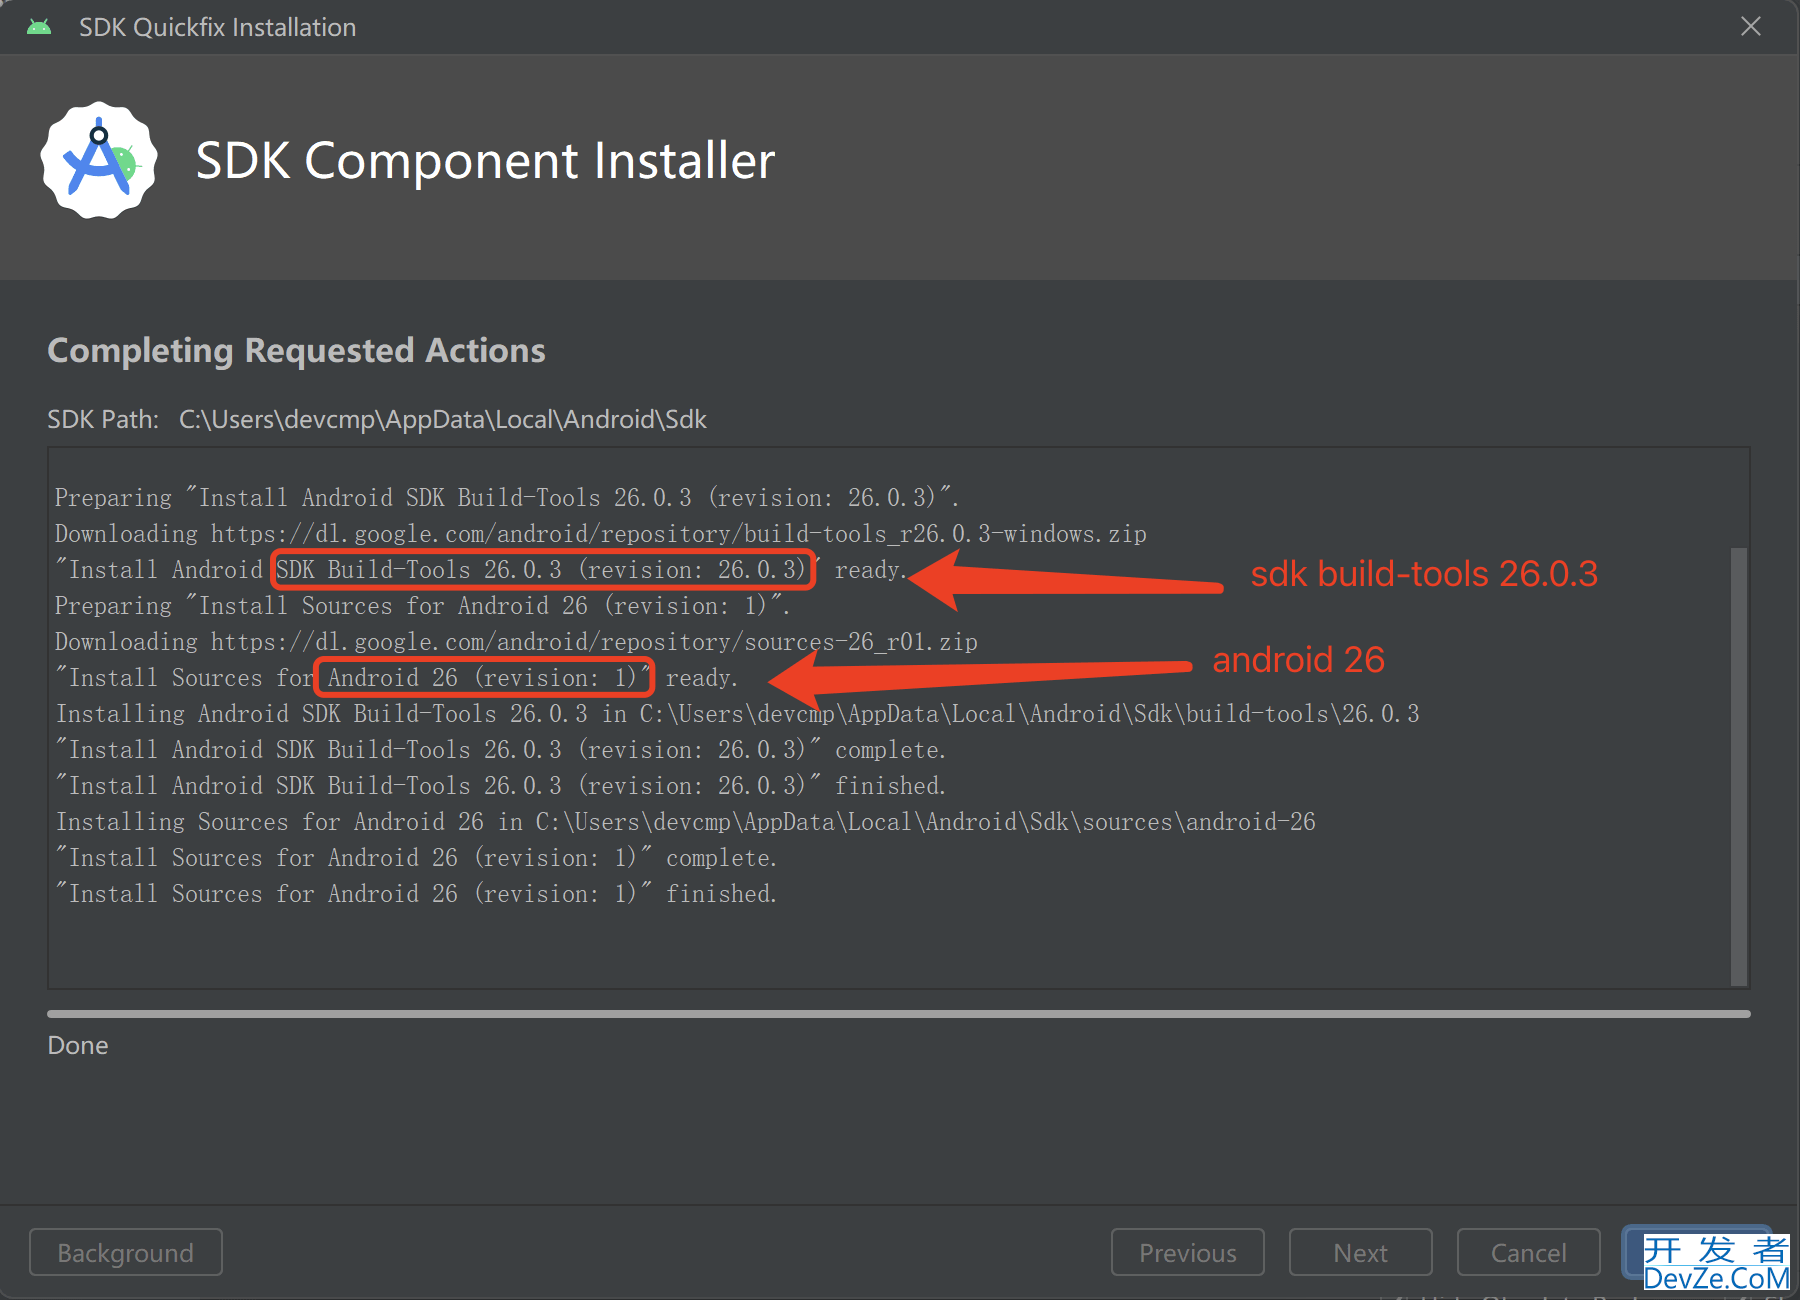Click the Sources for Android 26 "complete." line
The height and width of the screenshot is (1300, 1800).
point(416,858)
